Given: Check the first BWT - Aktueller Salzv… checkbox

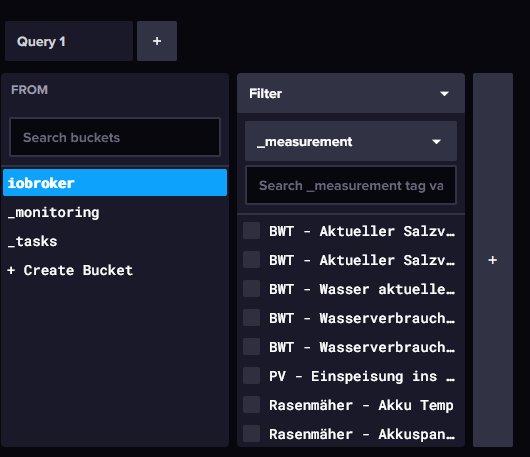Looking at the screenshot, I should click(251, 231).
